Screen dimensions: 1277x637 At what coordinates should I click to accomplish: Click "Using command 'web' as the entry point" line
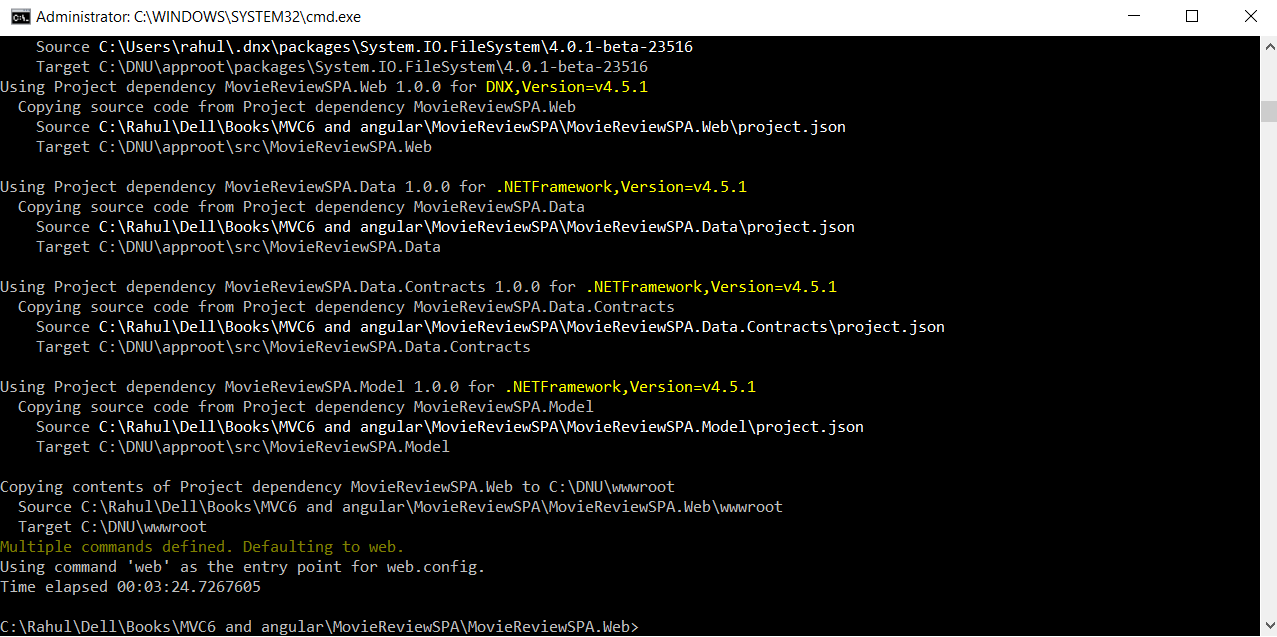click(x=242, y=567)
